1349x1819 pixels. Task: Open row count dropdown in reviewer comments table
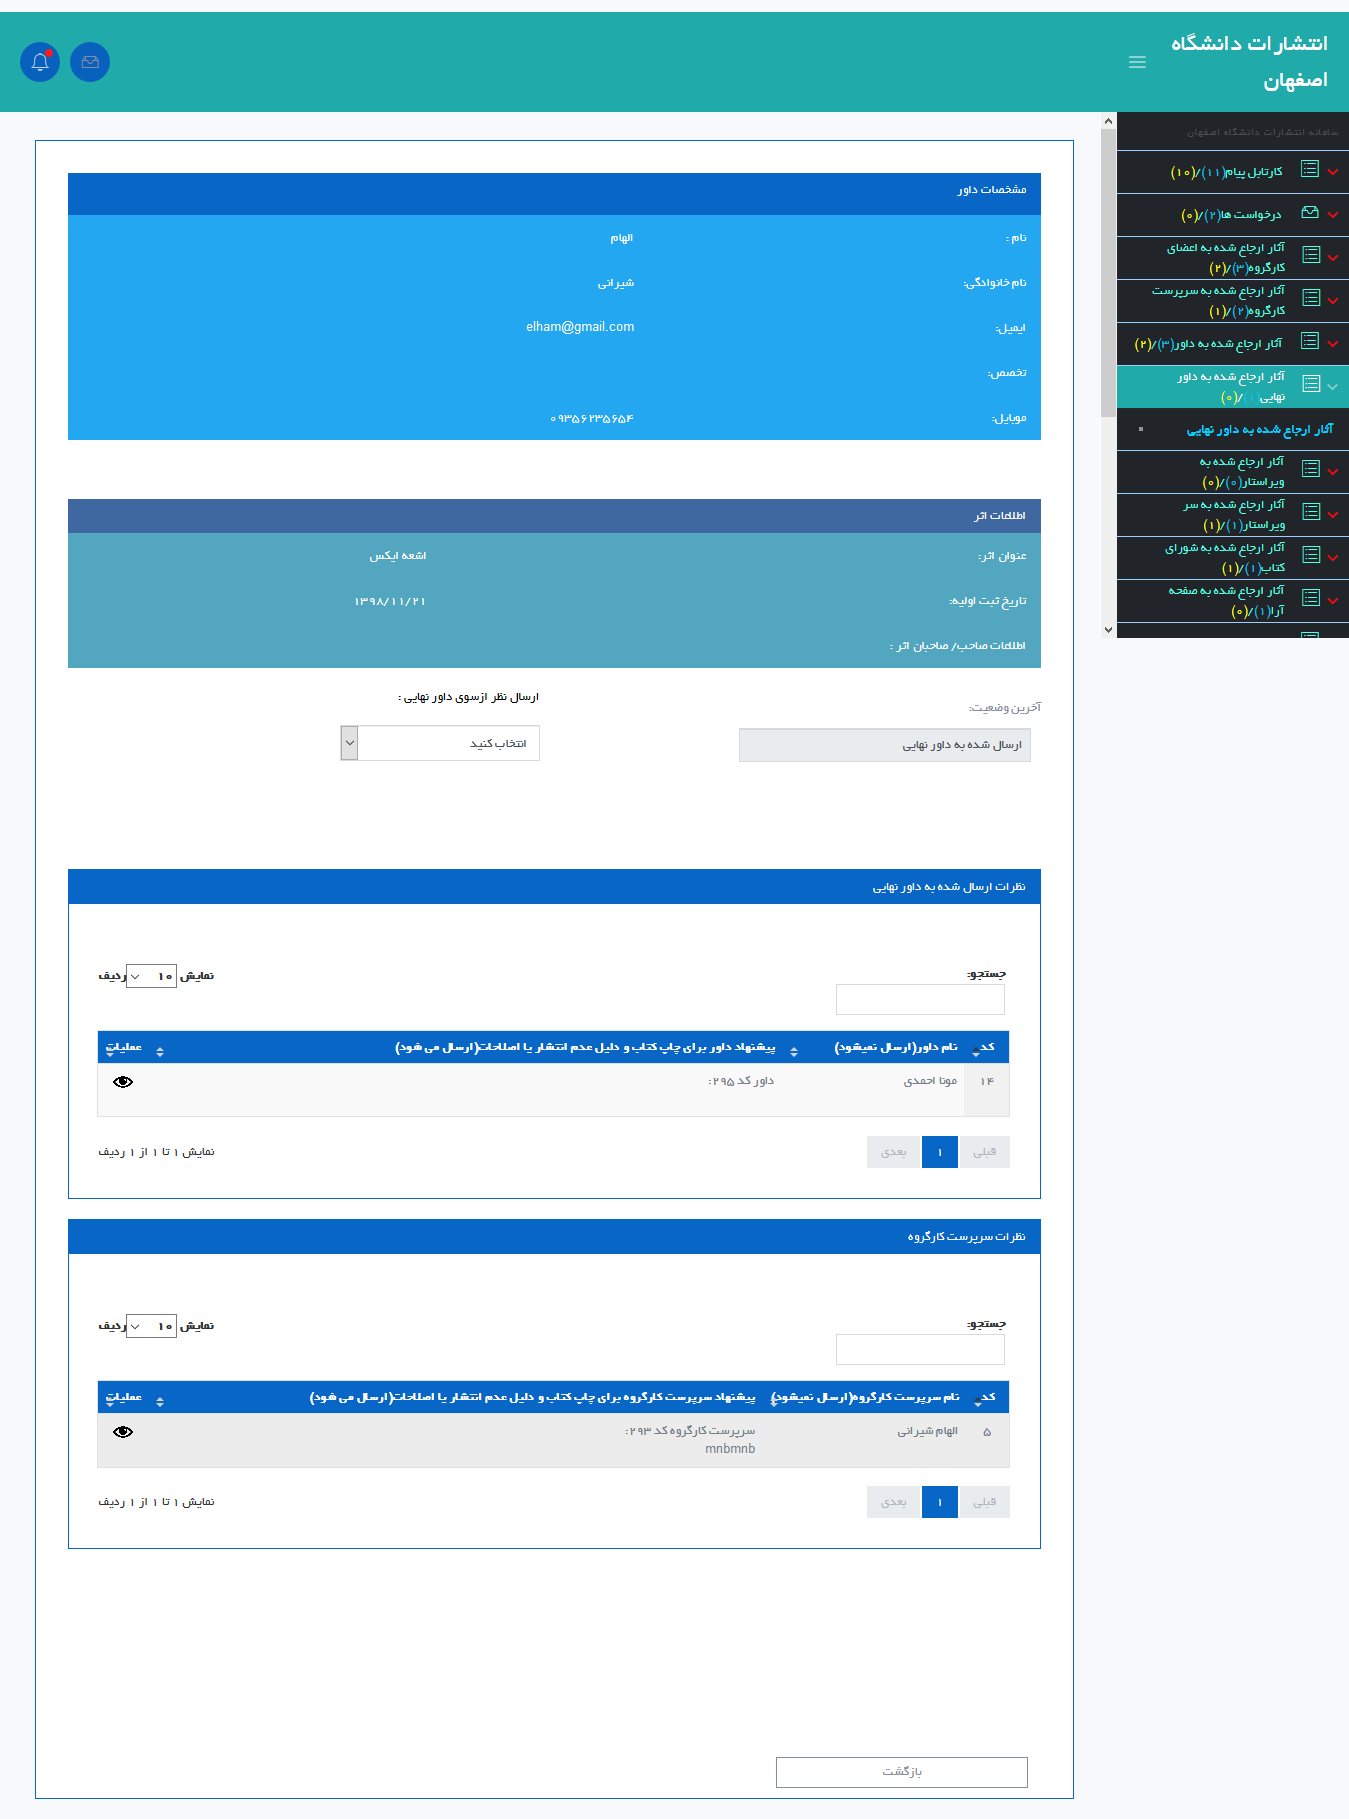coord(151,976)
